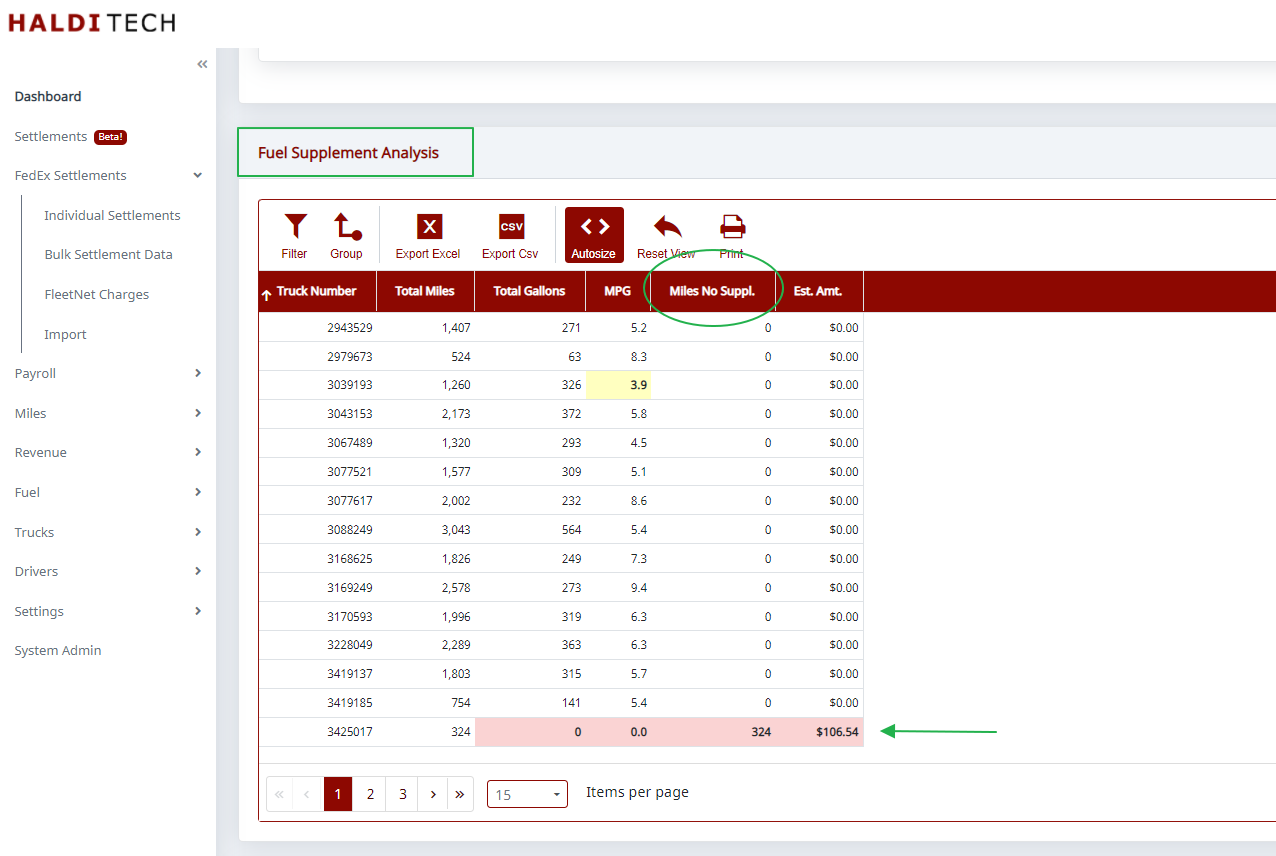Select truck number 3039193
The image size is (1276, 856).
(350, 385)
